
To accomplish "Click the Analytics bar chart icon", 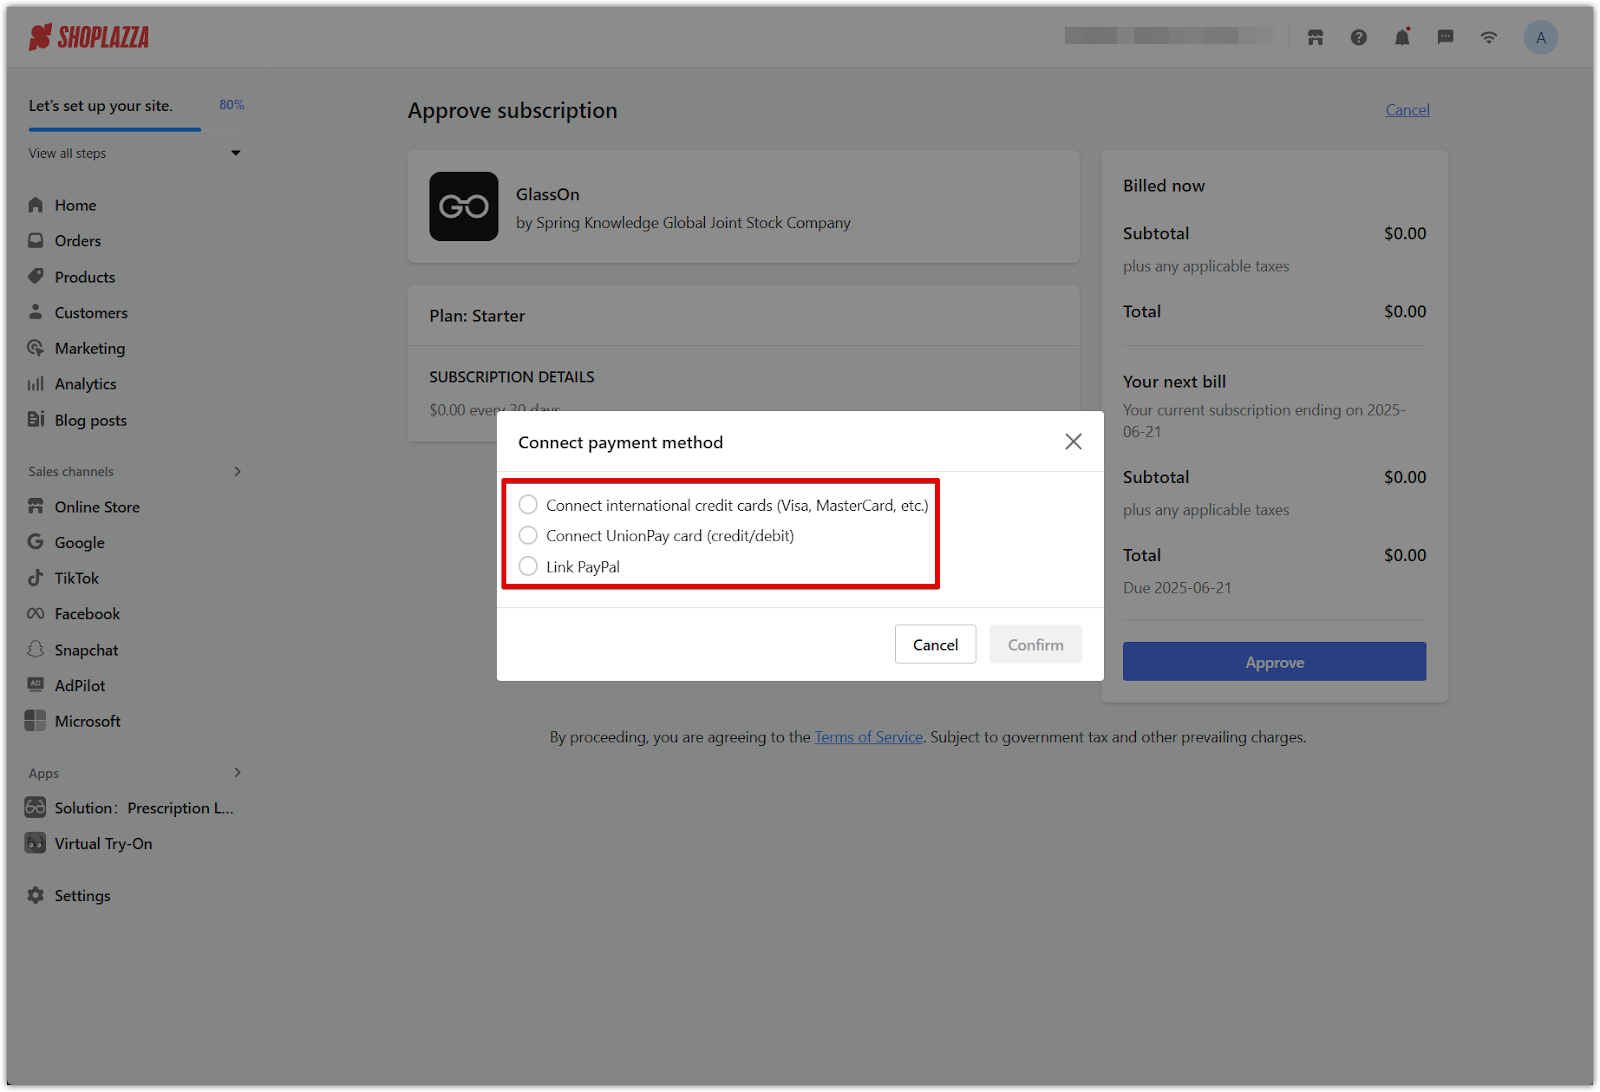I will tap(36, 384).
